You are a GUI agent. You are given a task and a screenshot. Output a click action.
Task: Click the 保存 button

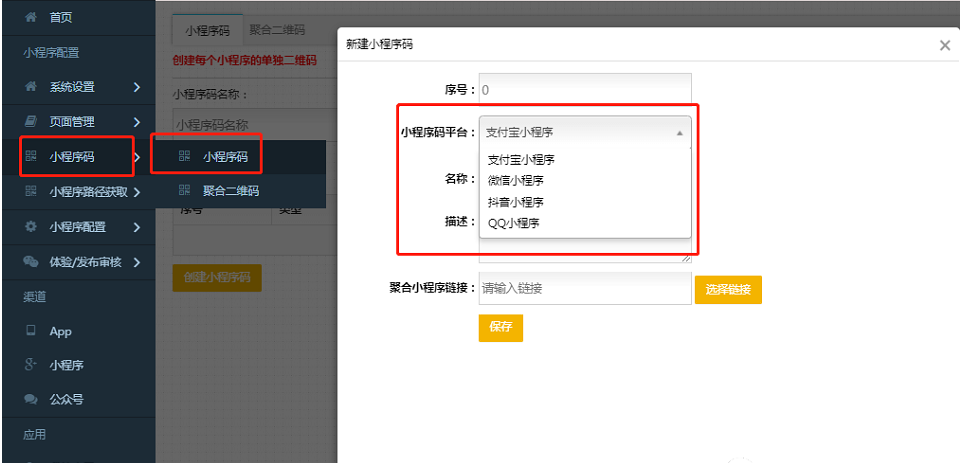point(500,328)
